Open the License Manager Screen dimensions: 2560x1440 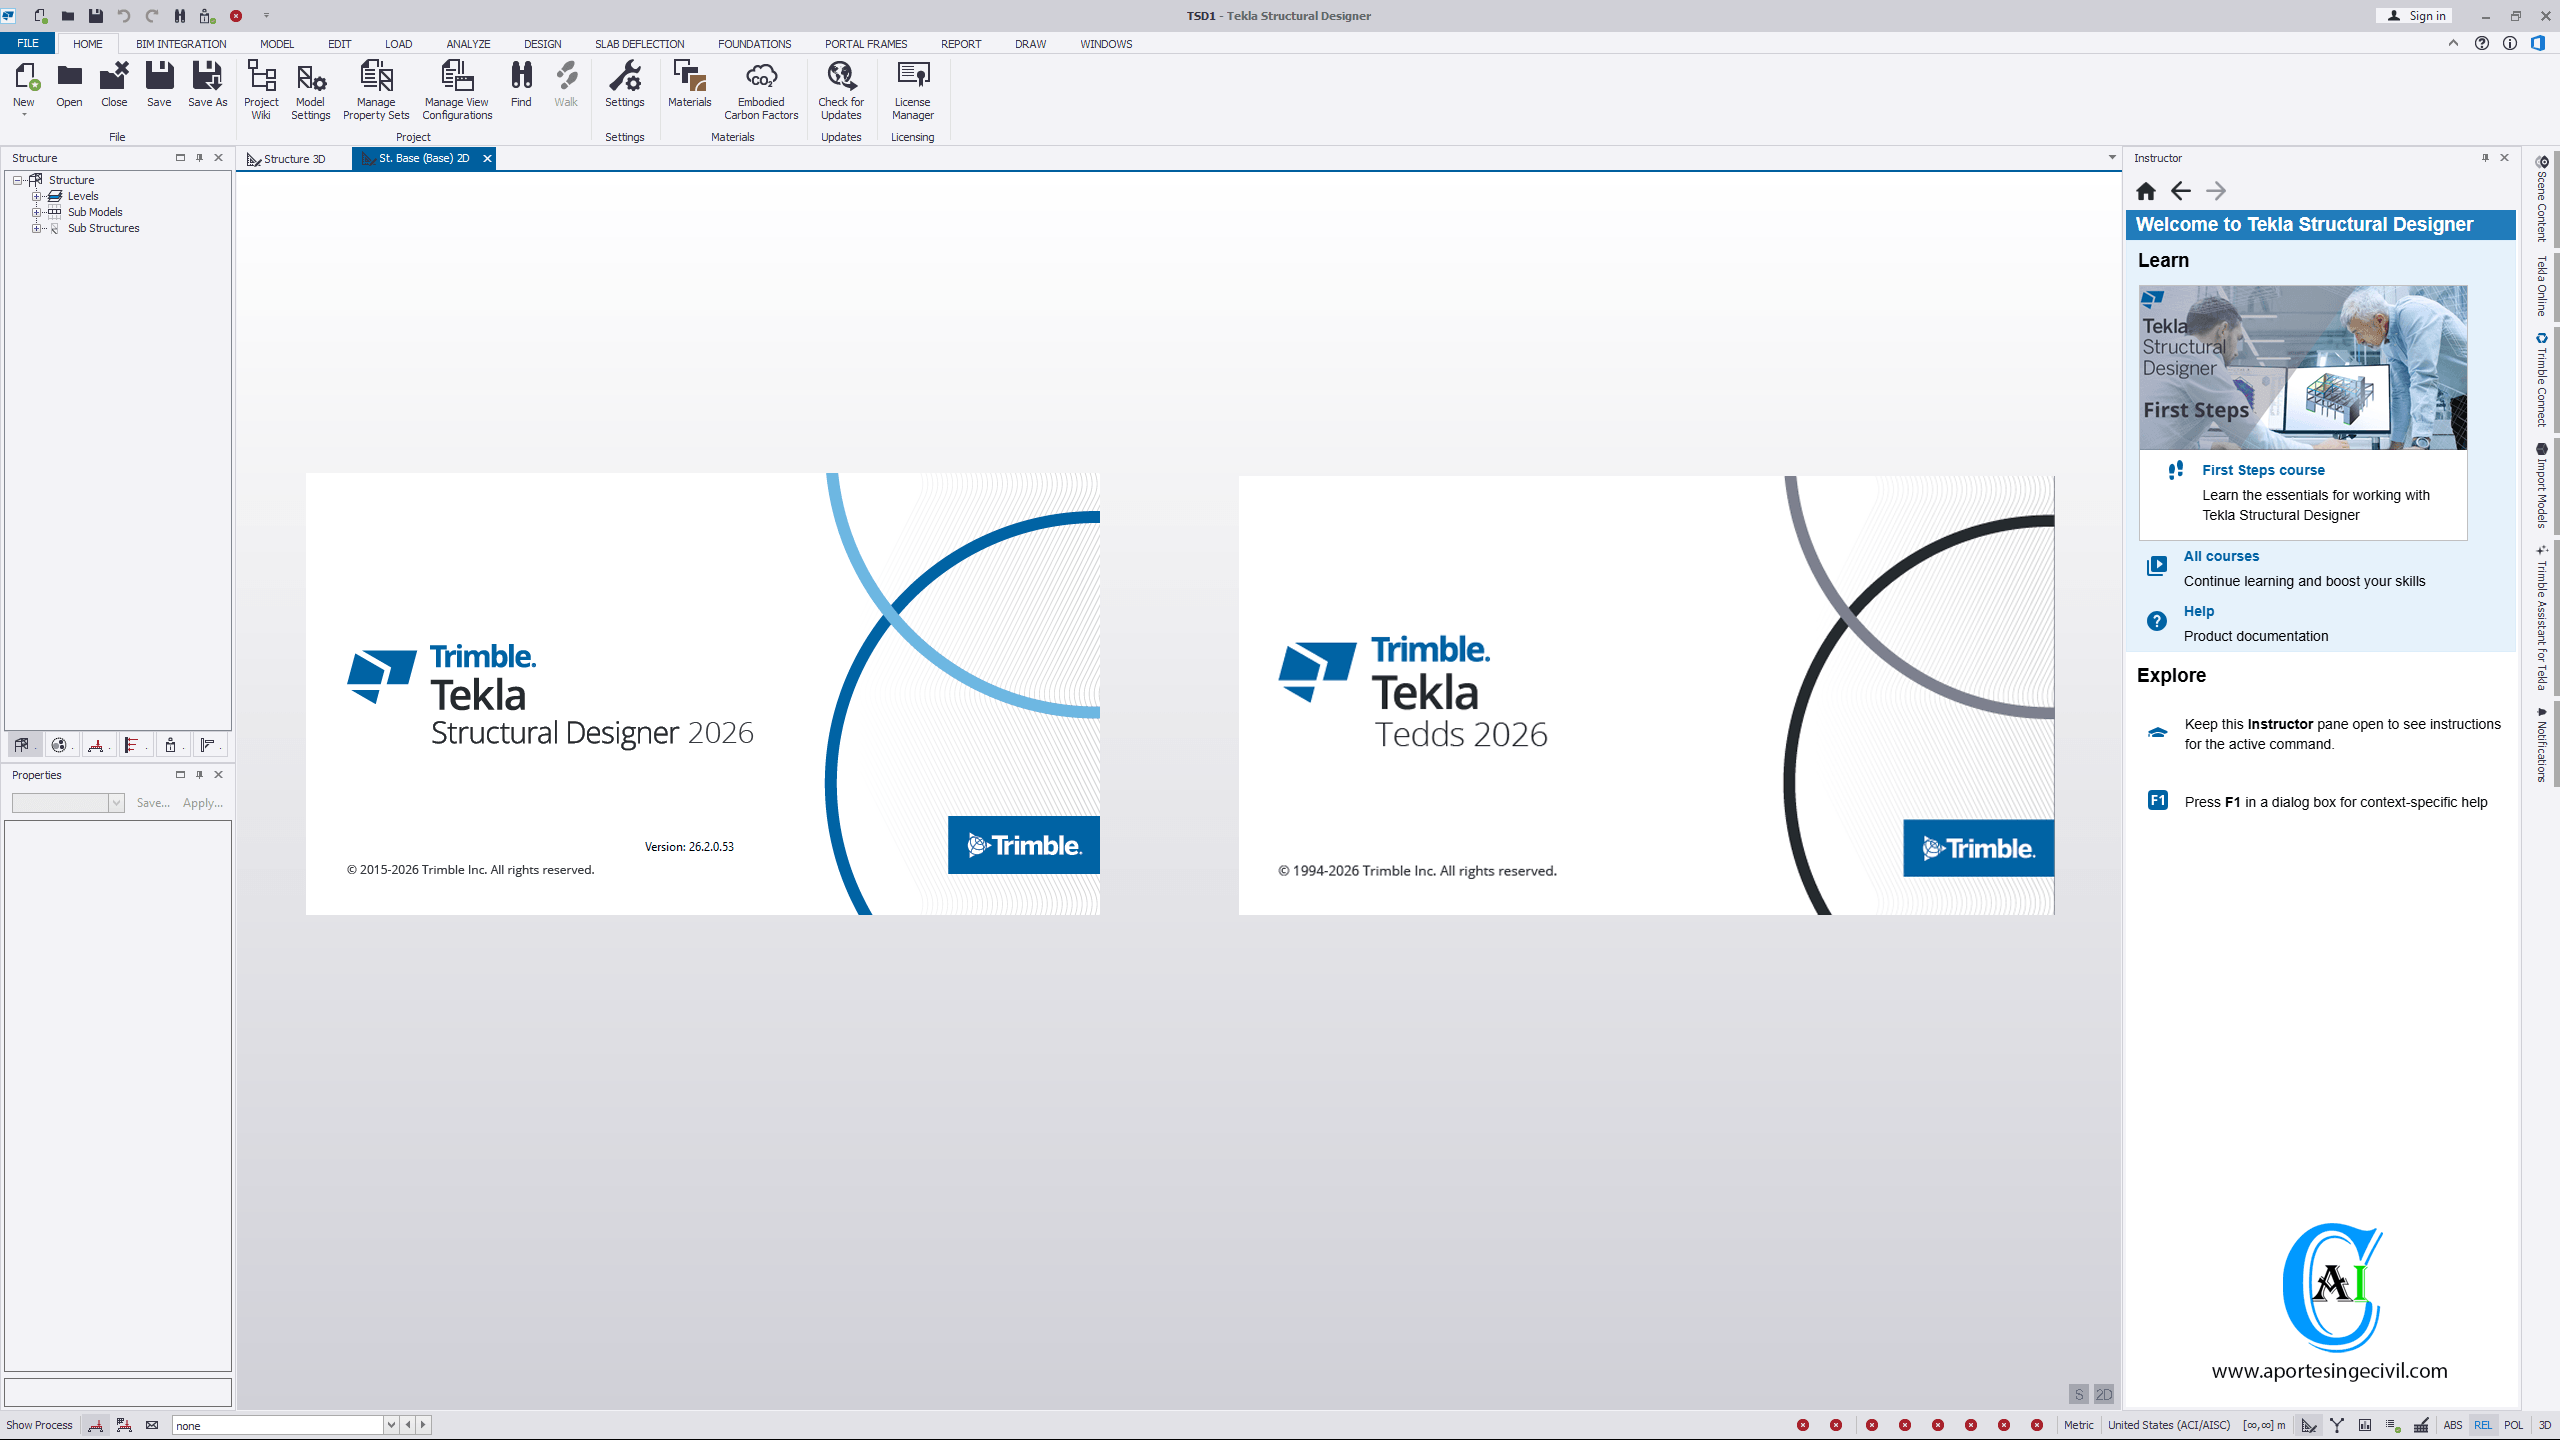913,90
